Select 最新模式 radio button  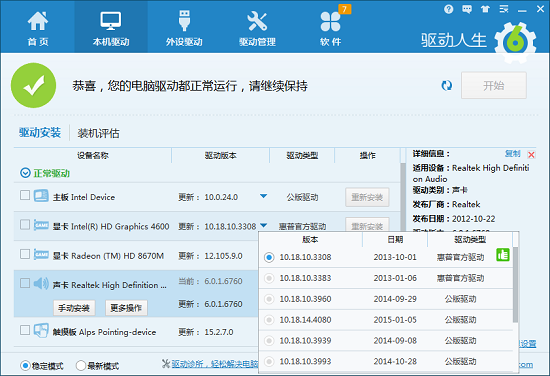click(81, 365)
